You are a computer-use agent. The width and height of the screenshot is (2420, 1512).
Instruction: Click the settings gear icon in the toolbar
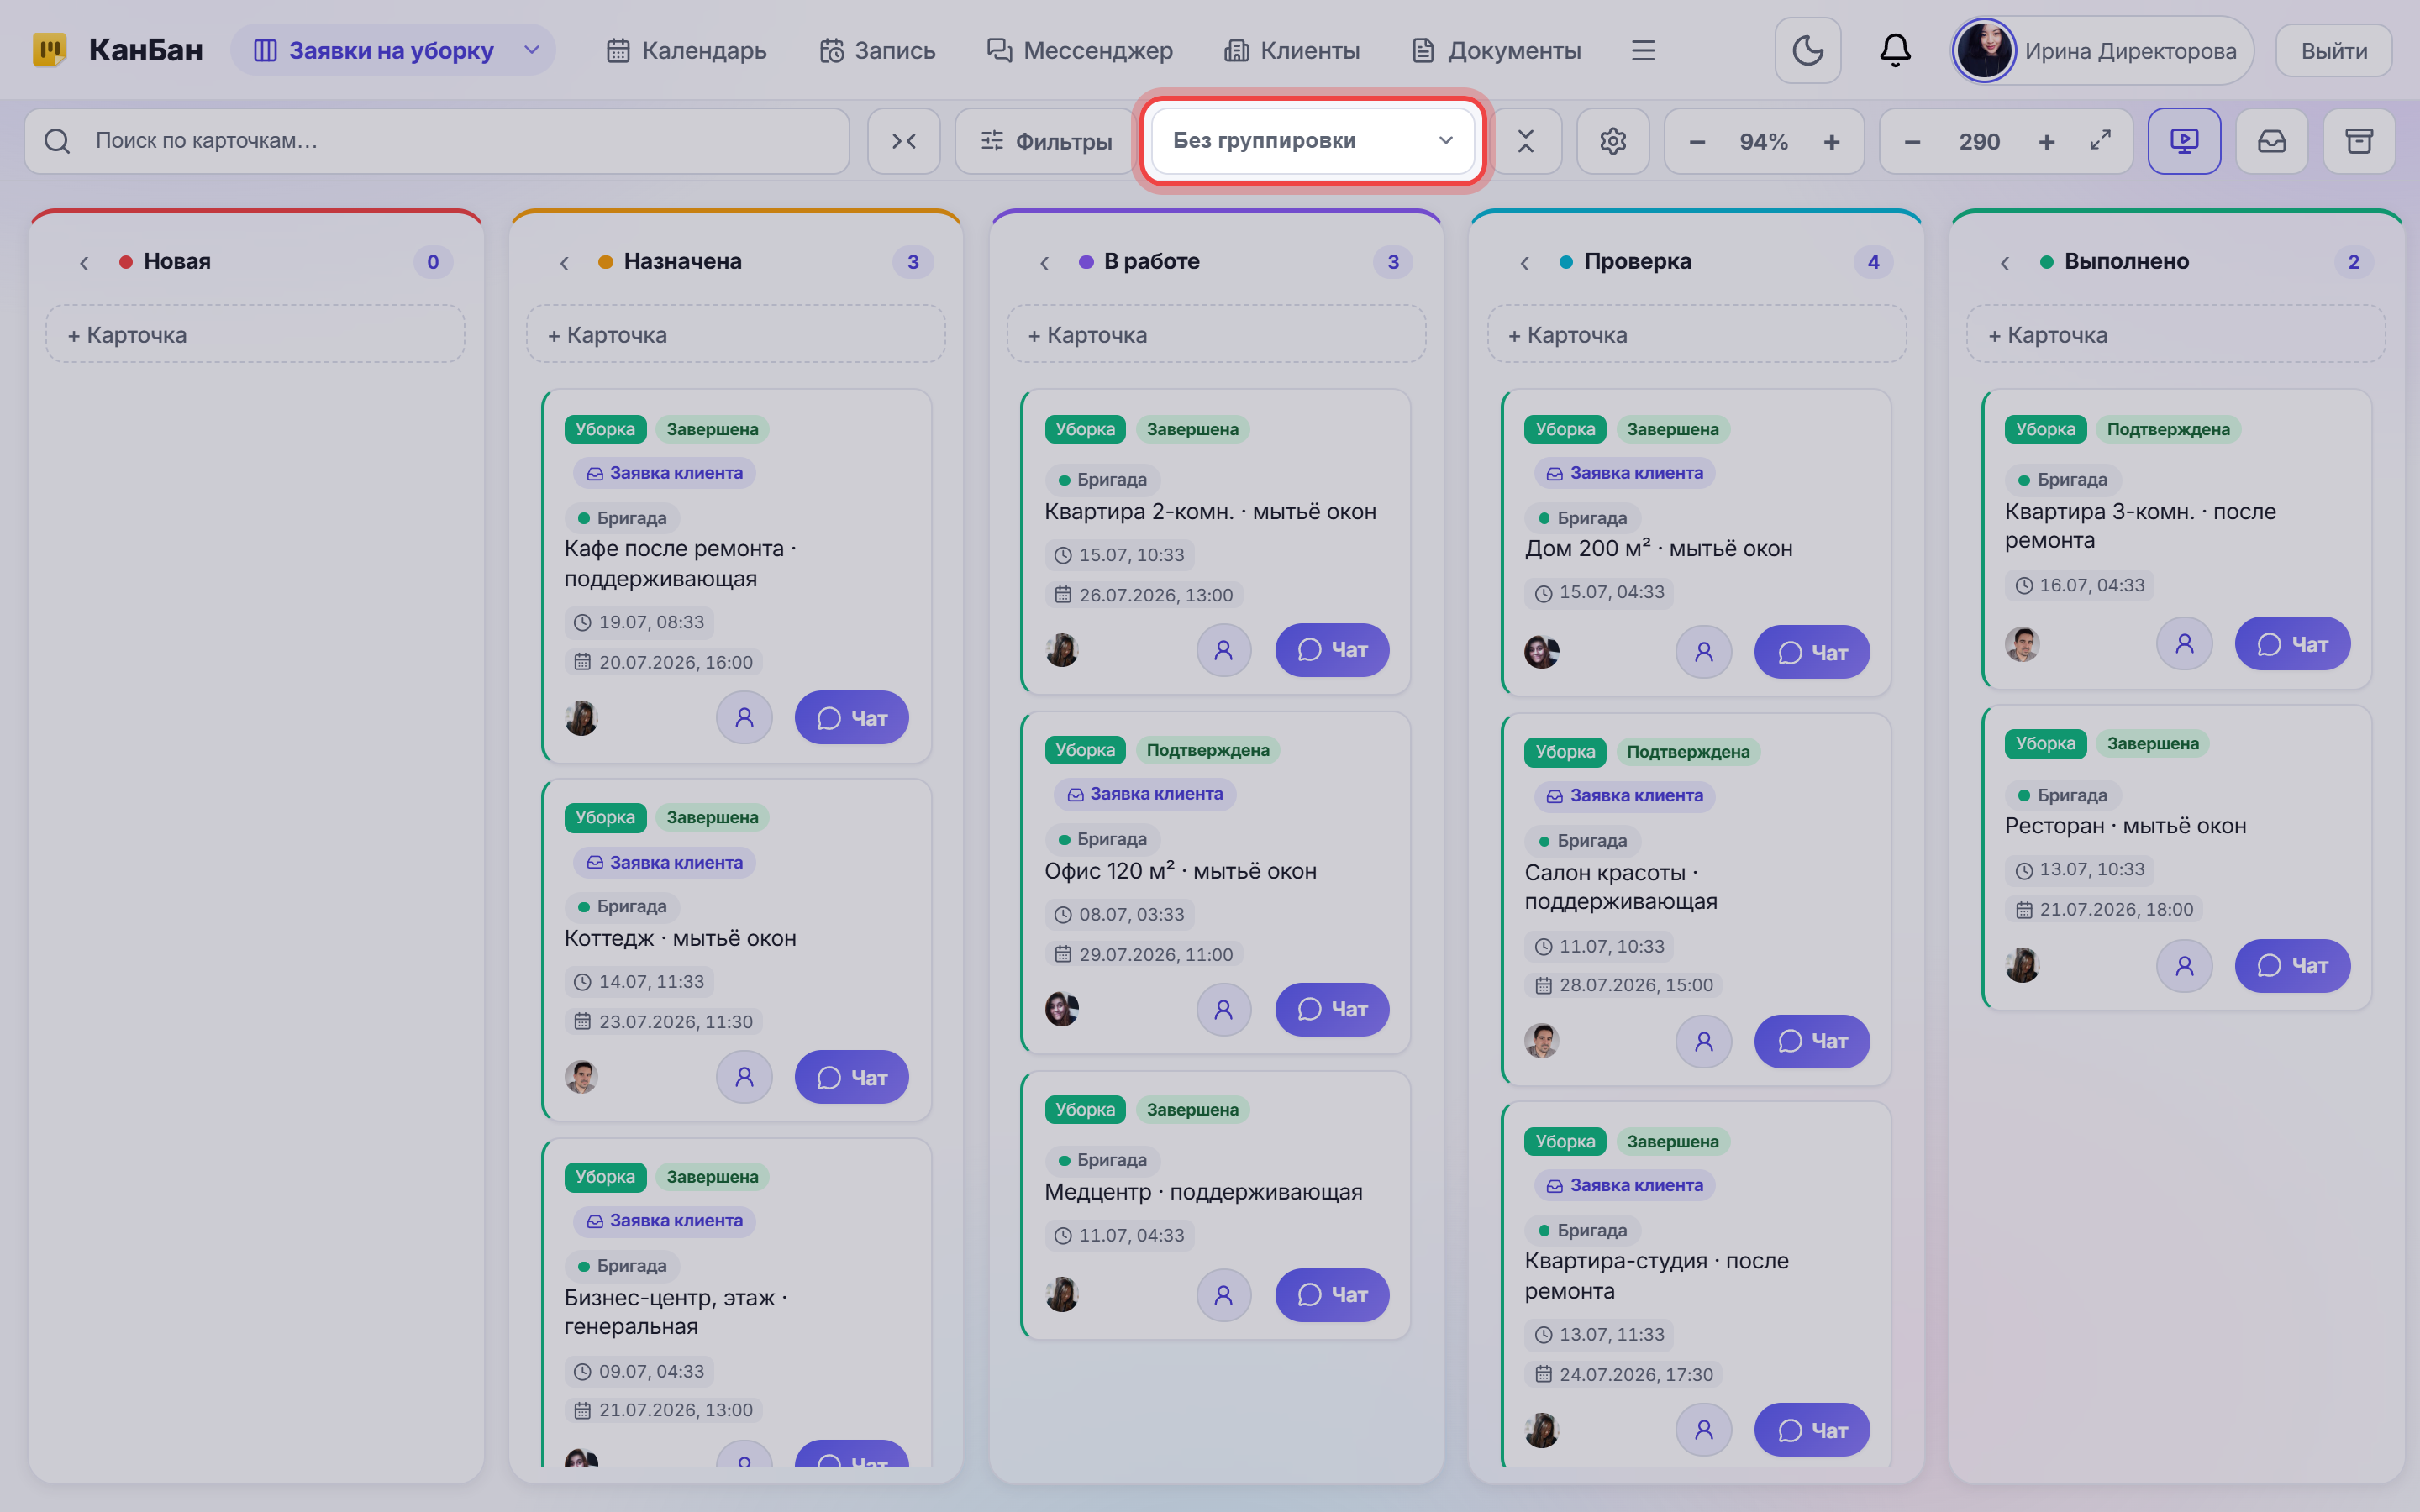click(x=1612, y=141)
